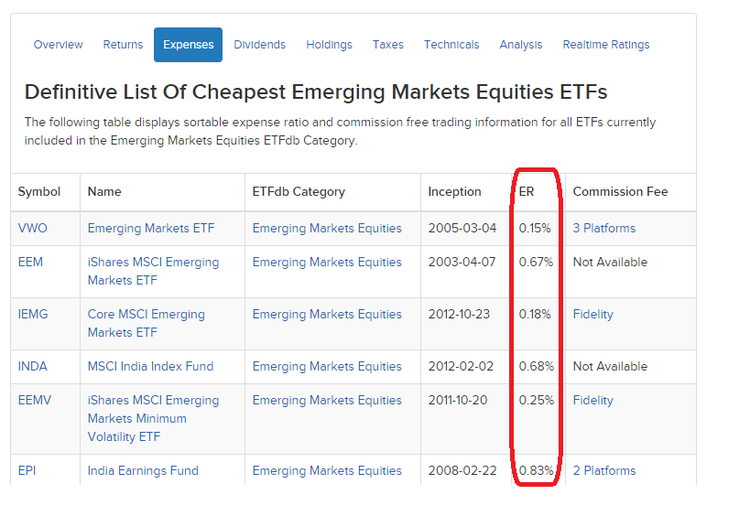Open the Analysis tab
This screenshot has width=750, height=516.
coord(521,45)
